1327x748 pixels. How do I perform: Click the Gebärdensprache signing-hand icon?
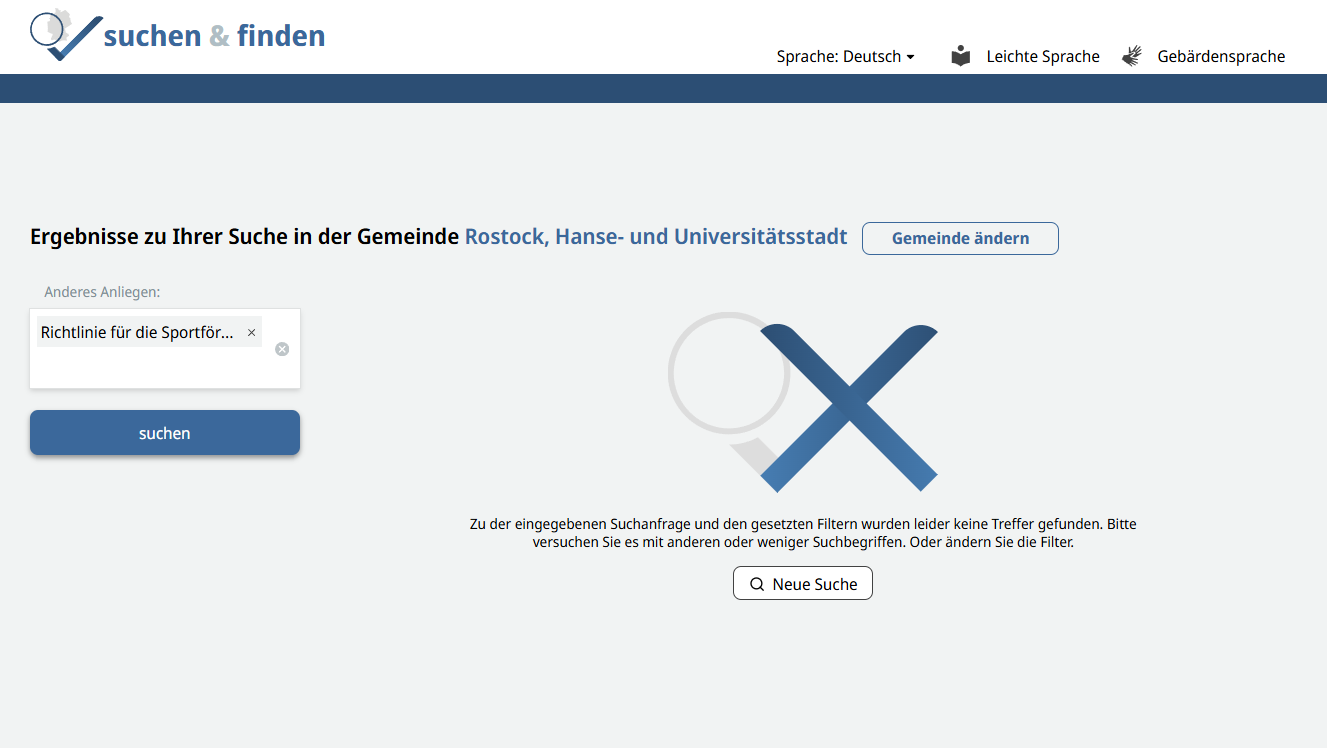click(x=1131, y=56)
